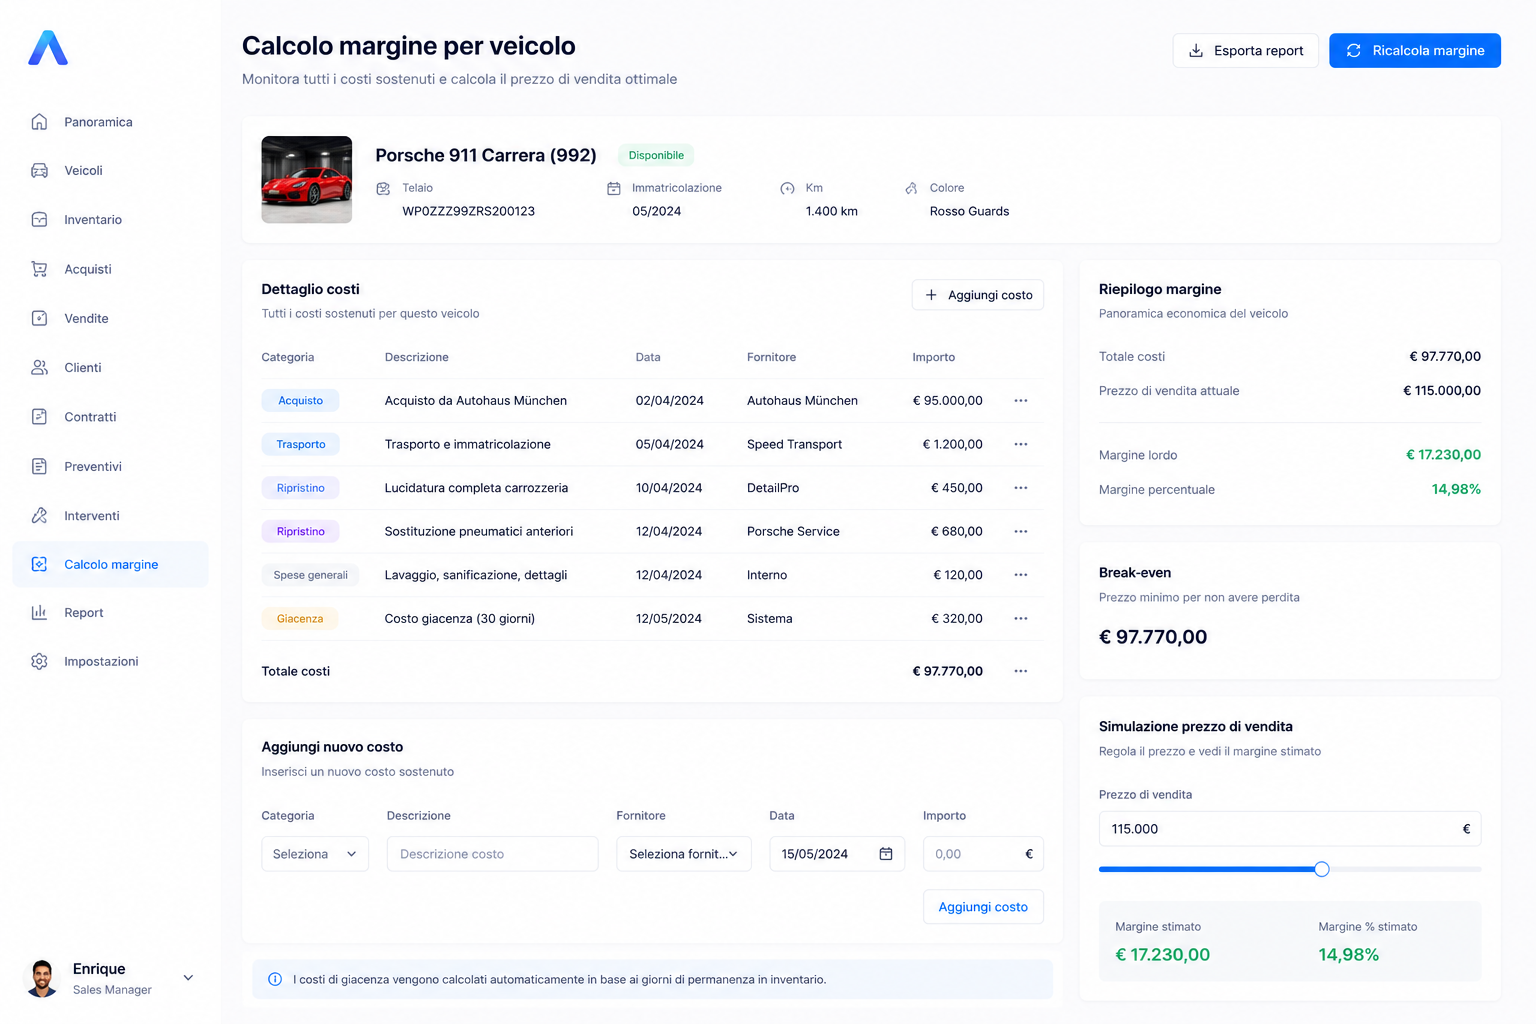Click the Acquisto category tag
Image resolution: width=1536 pixels, height=1024 pixels.
(x=300, y=401)
